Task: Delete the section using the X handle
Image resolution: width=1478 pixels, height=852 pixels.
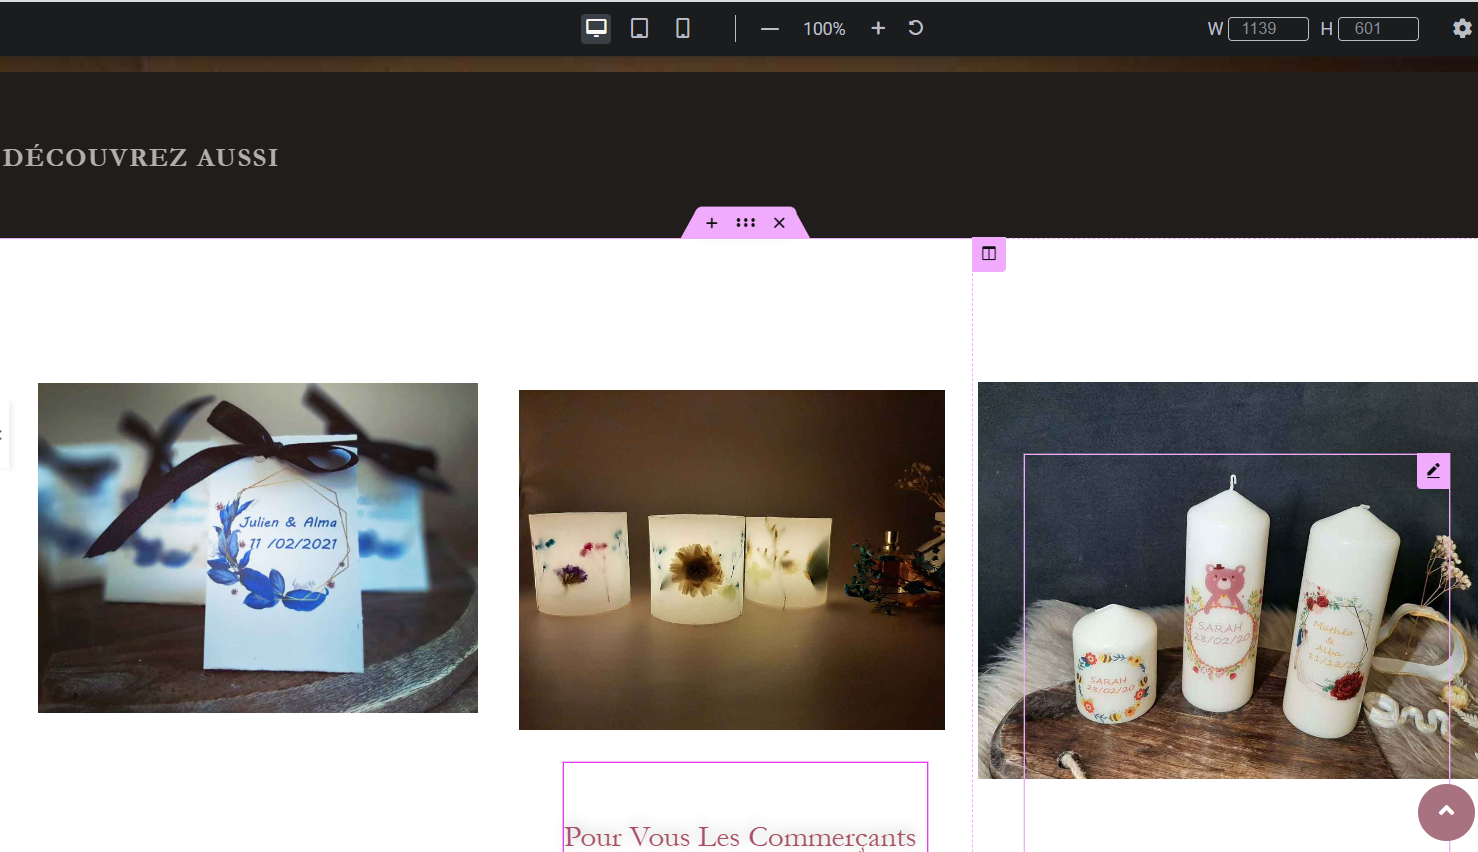Action: pyautogui.click(x=779, y=223)
